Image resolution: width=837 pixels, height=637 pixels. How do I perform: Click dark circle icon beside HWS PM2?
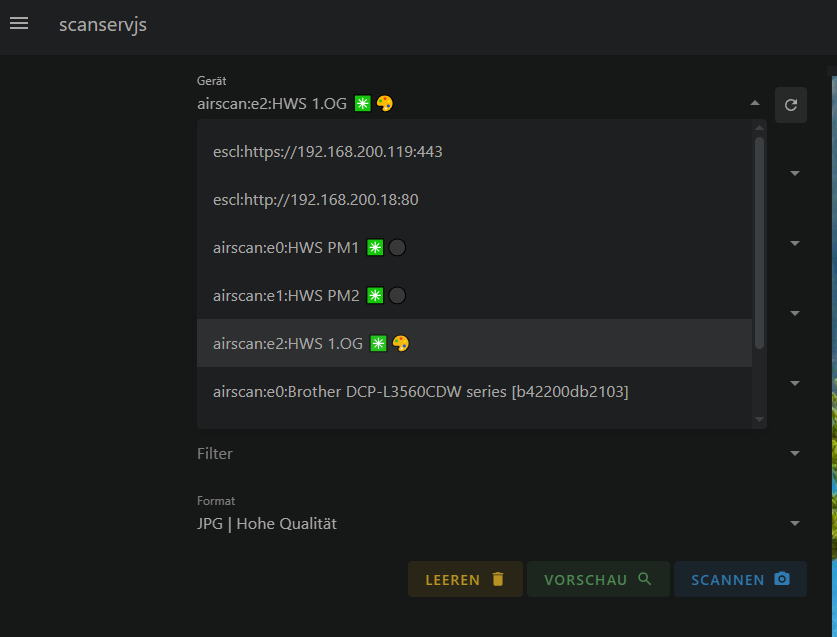click(397, 296)
